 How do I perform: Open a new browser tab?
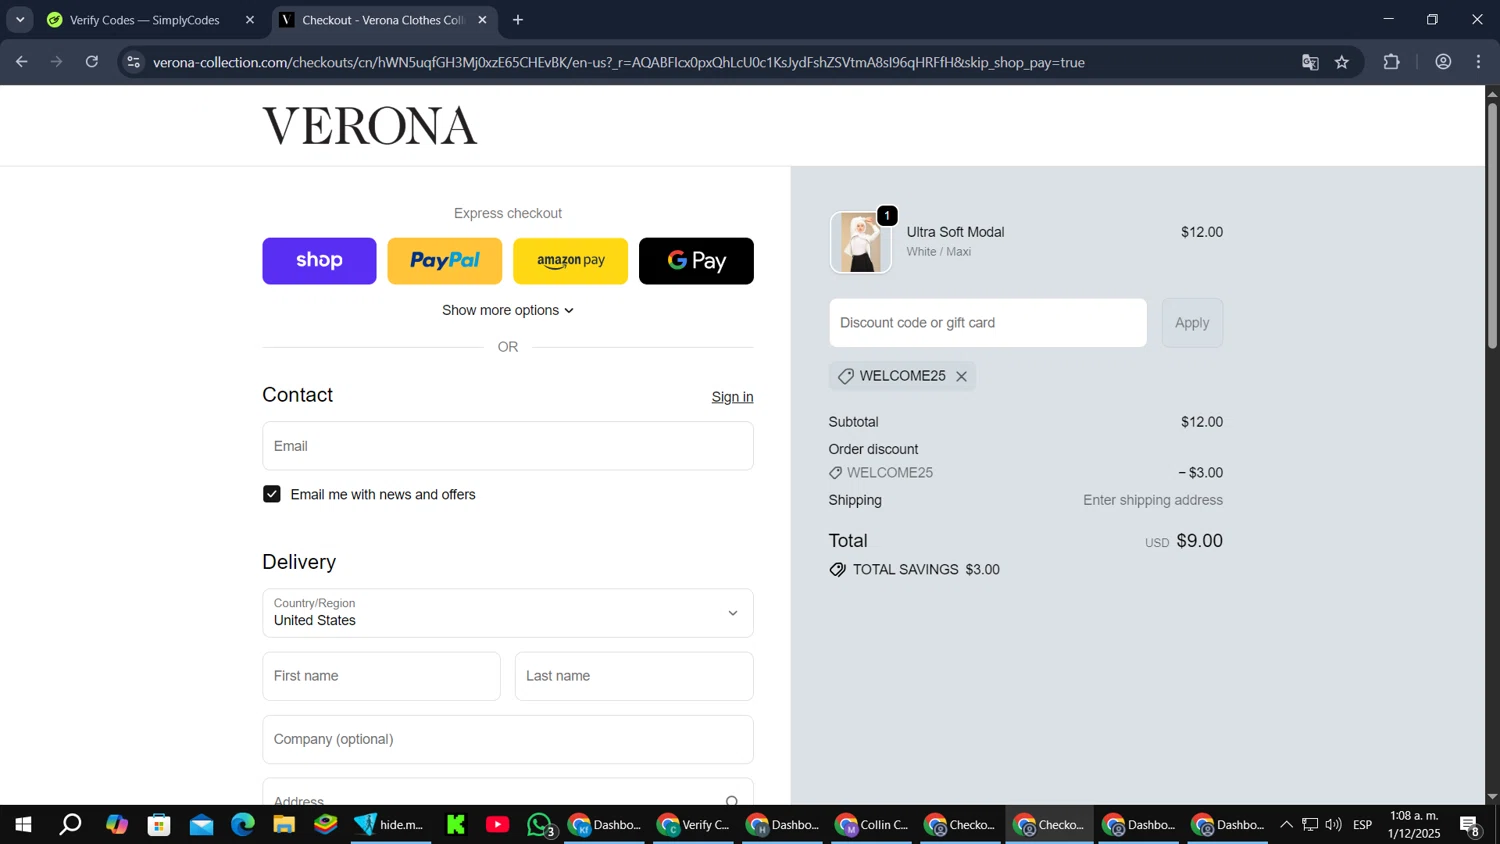pyautogui.click(x=518, y=20)
